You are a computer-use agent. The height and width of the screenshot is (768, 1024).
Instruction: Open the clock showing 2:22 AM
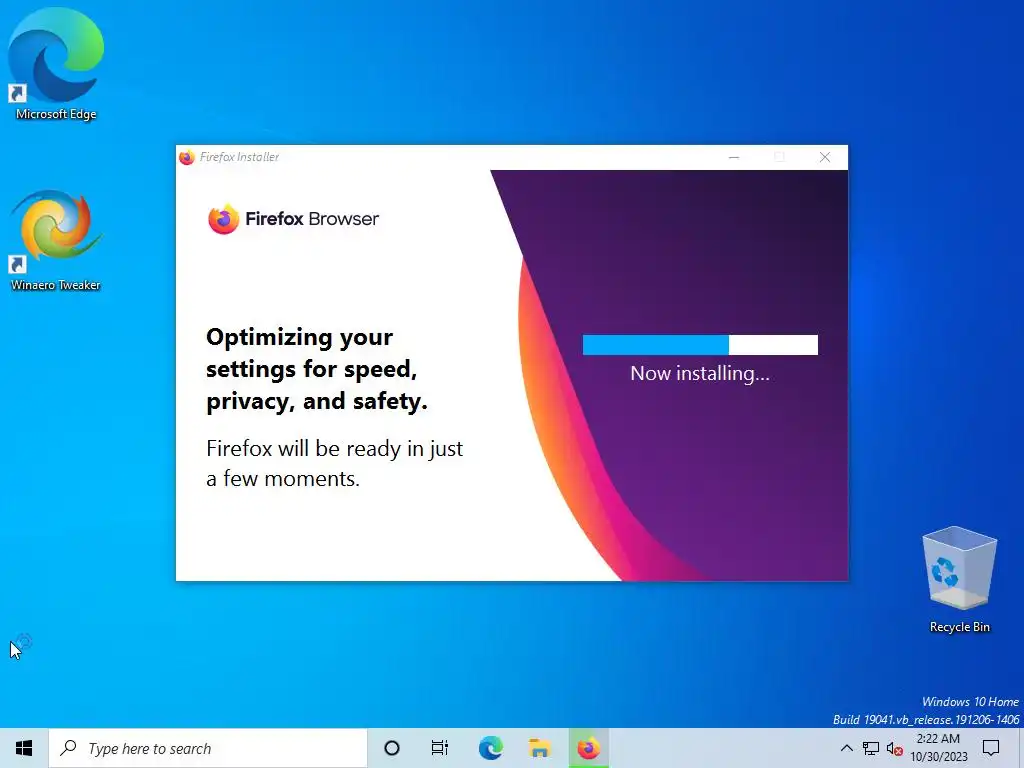click(x=938, y=748)
